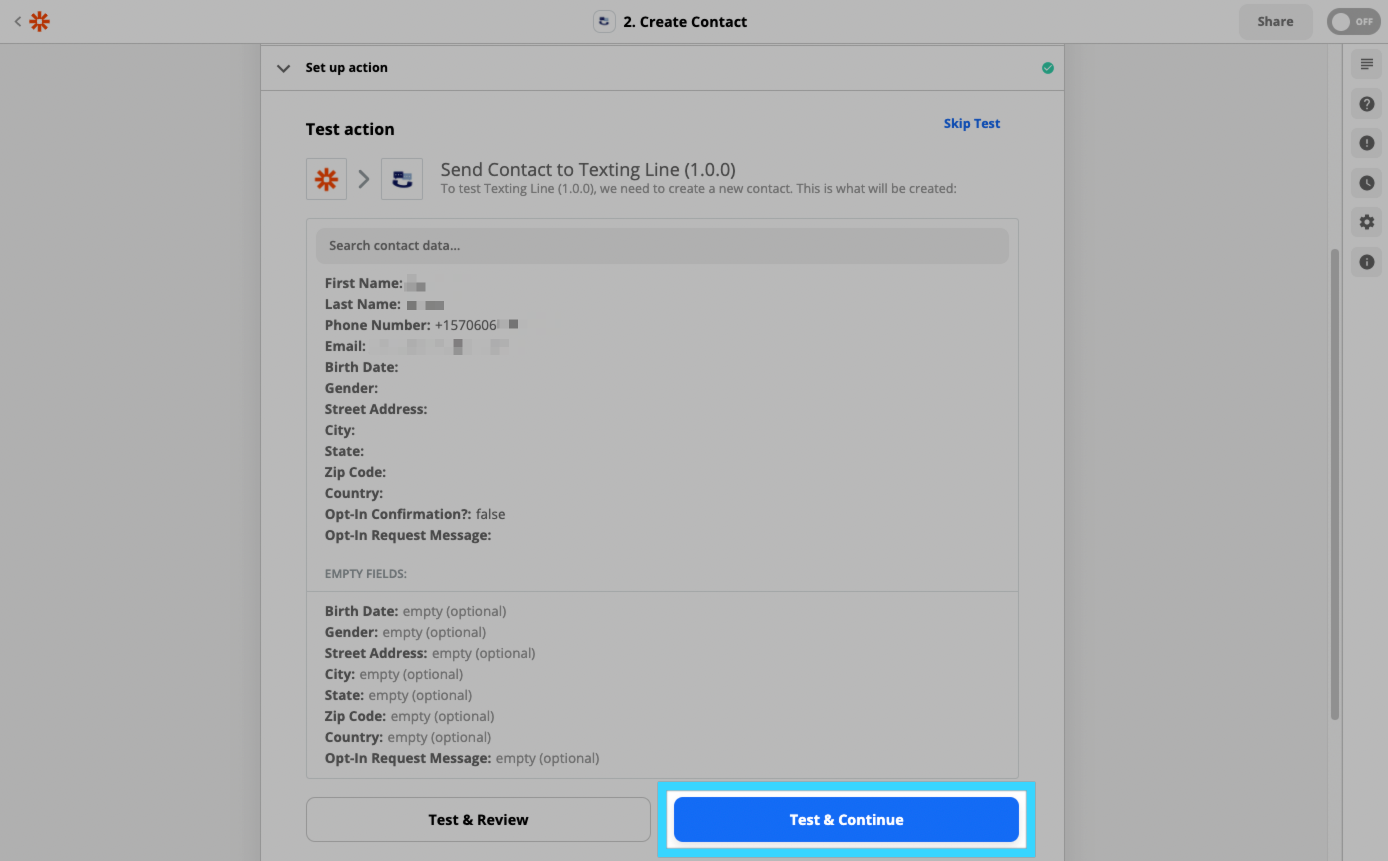Screen dimensions: 1388x861
Task: Click State: empty (optional) row
Action: click(398, 695)
